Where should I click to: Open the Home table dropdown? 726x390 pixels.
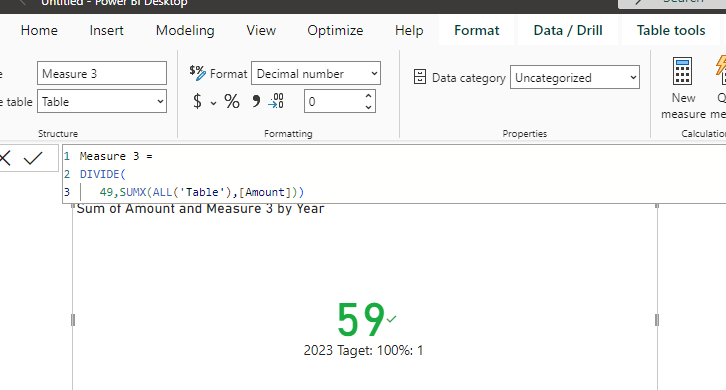[x=102, y=101]
